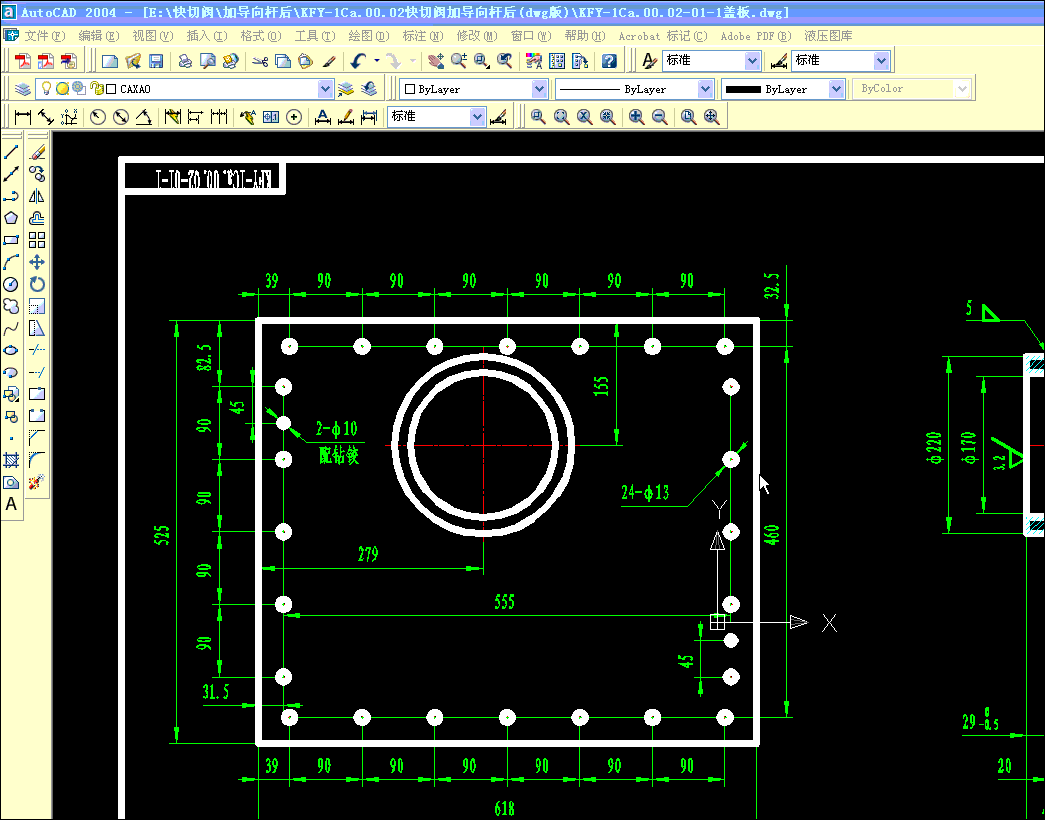Click the Cut scissors icon
The image size is (1045, 820).
pos(260,61)
